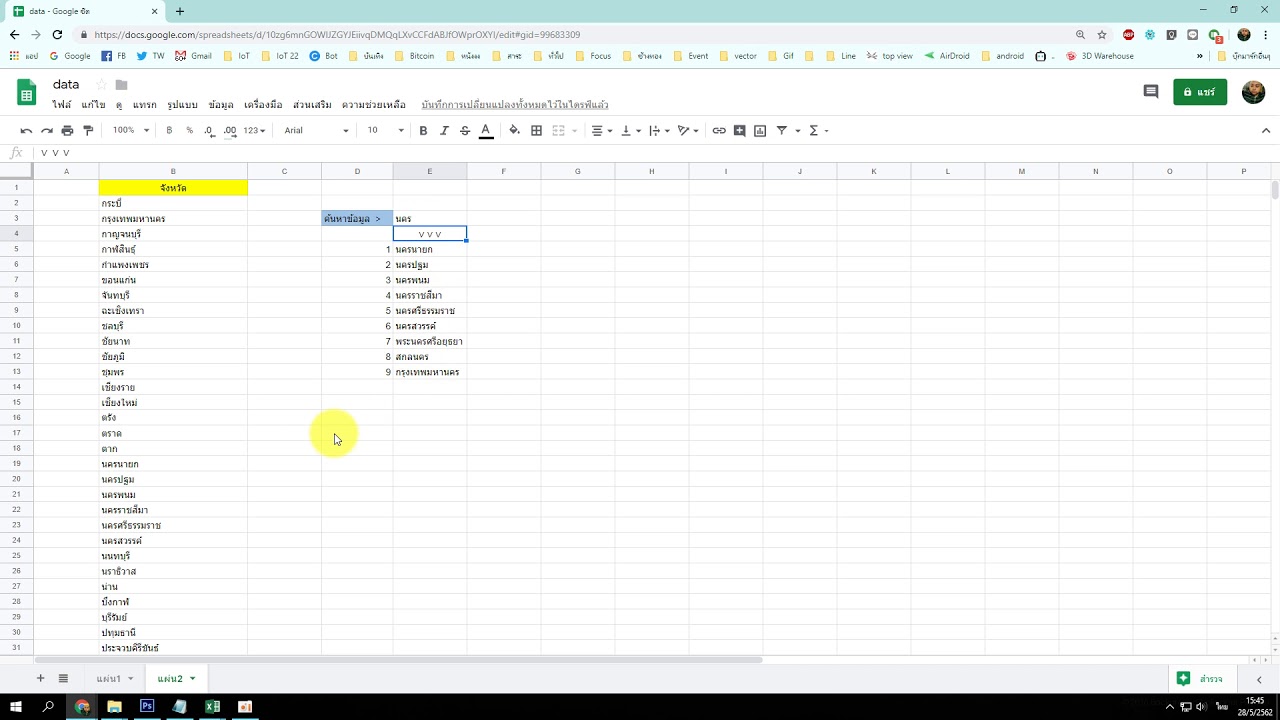Click the vertical scrollbar
Screen dimensions: 1280x720
1275,190
